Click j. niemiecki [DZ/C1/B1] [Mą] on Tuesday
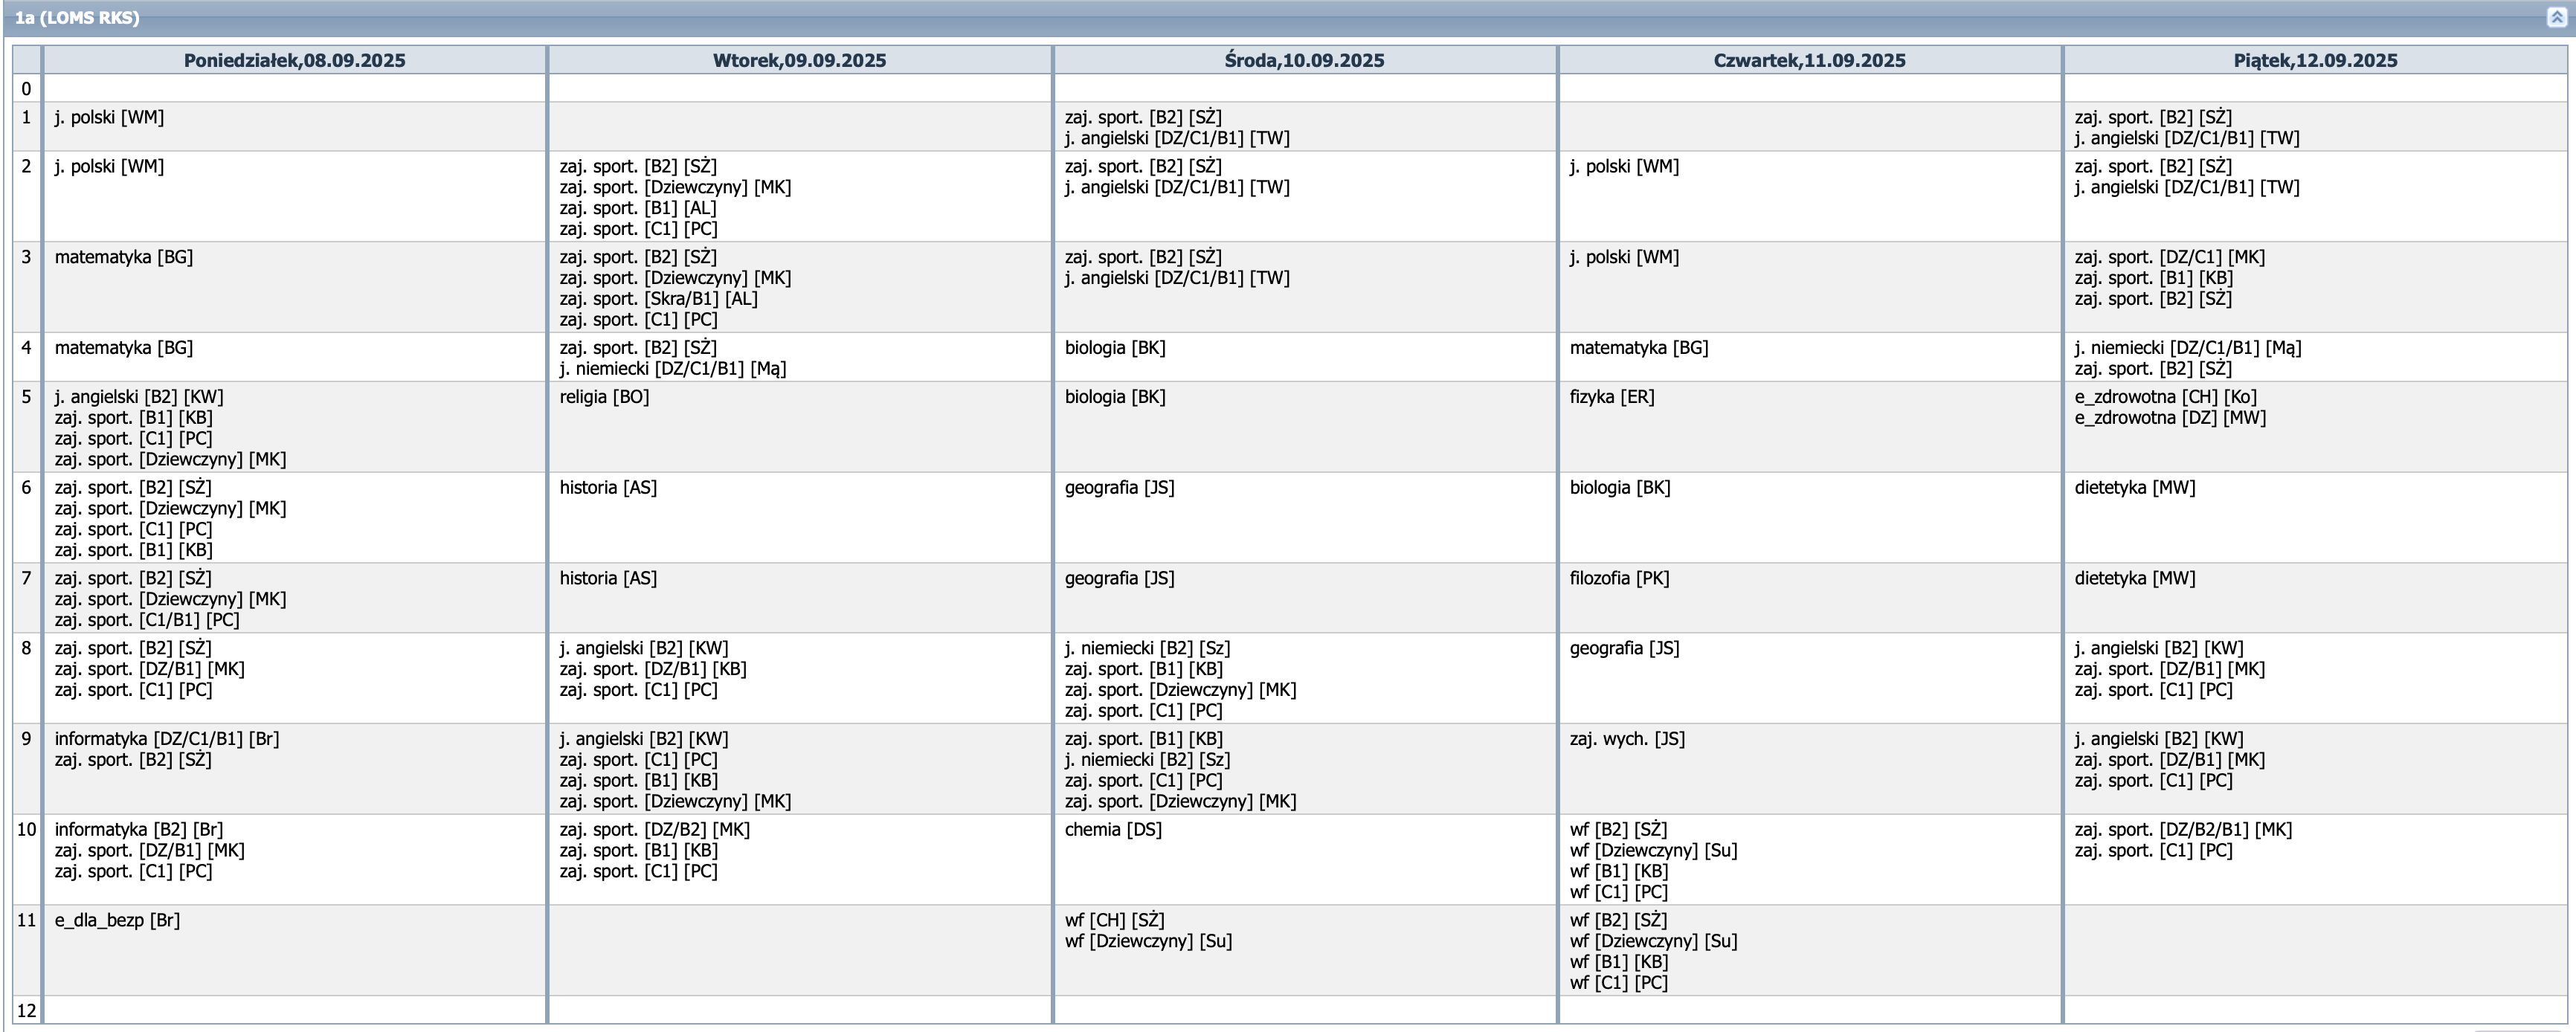This screenshot has width=2576, height=1032. pyautogui.click(x=673, y=369)
